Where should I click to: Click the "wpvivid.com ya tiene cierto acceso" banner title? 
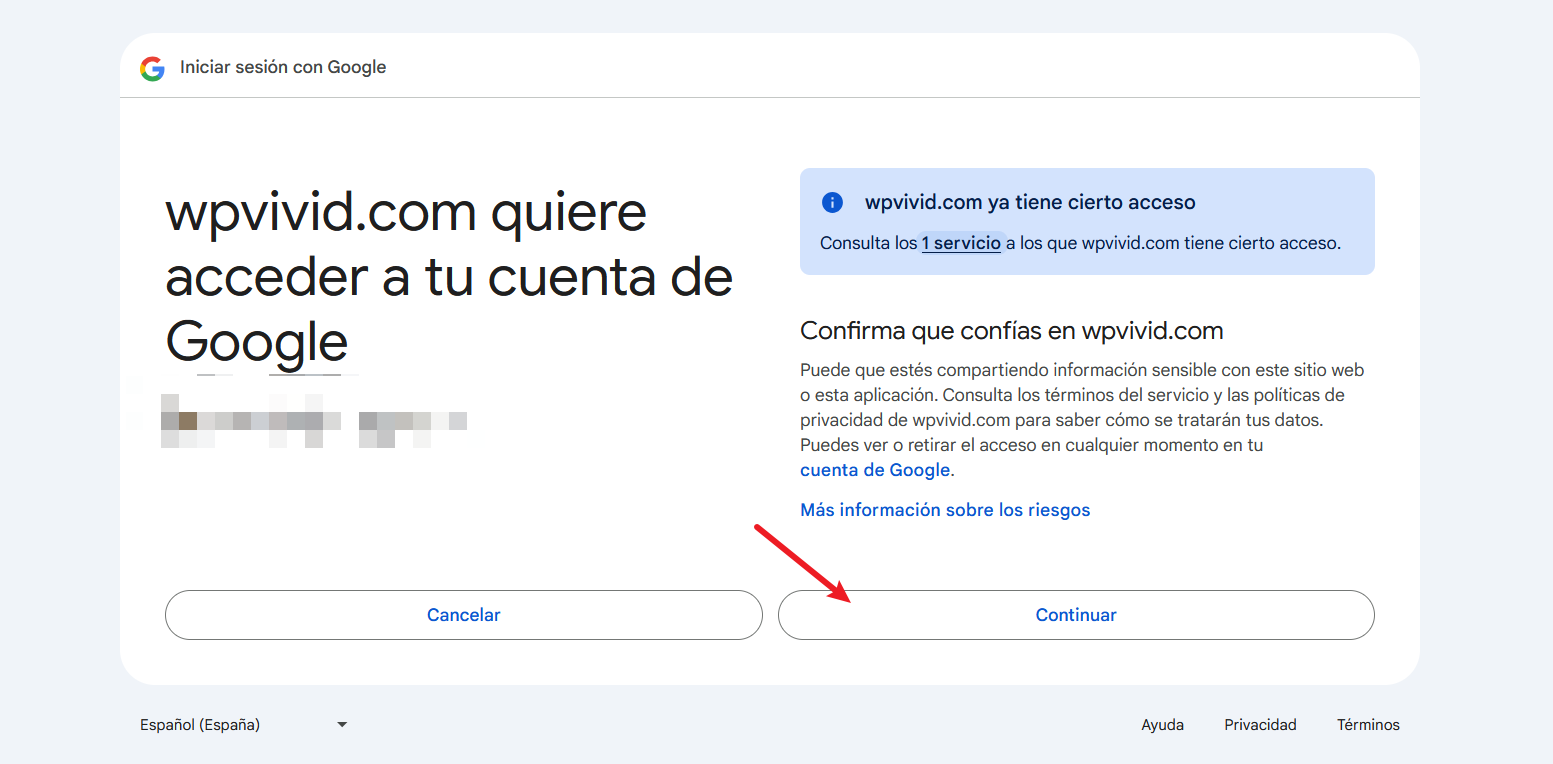click(x=1030, y=203)
